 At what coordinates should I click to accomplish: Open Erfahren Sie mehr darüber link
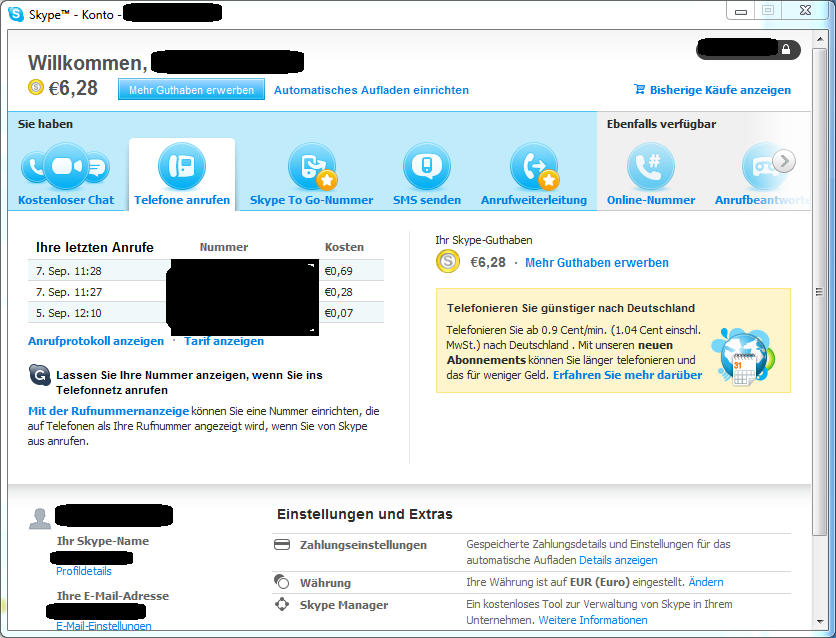[627, 375]
